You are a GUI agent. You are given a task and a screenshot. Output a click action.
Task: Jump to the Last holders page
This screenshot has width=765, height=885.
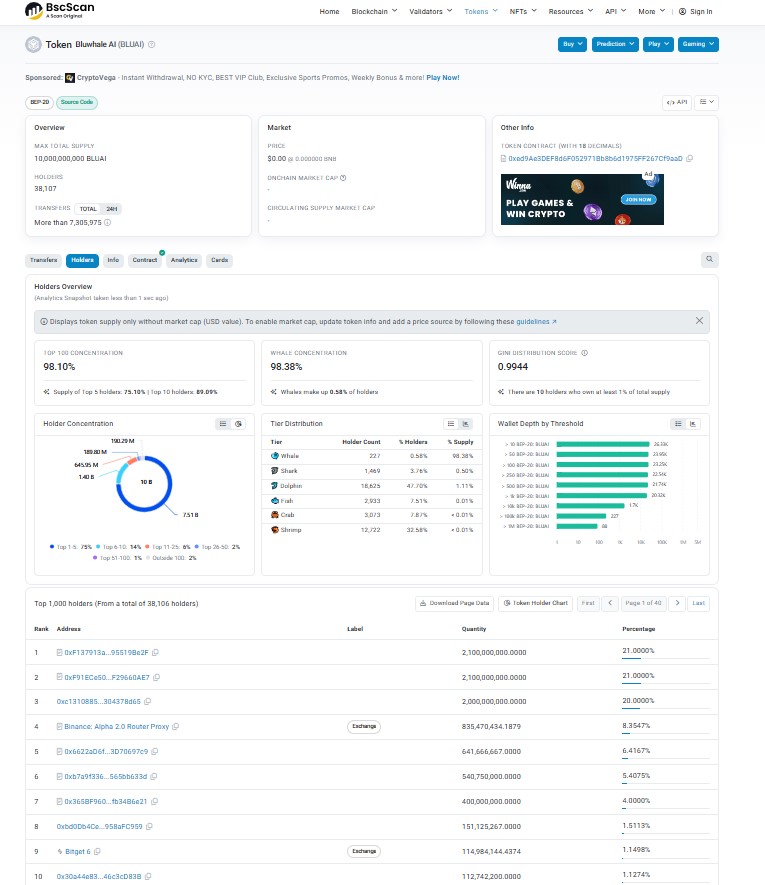coord(698,603)
